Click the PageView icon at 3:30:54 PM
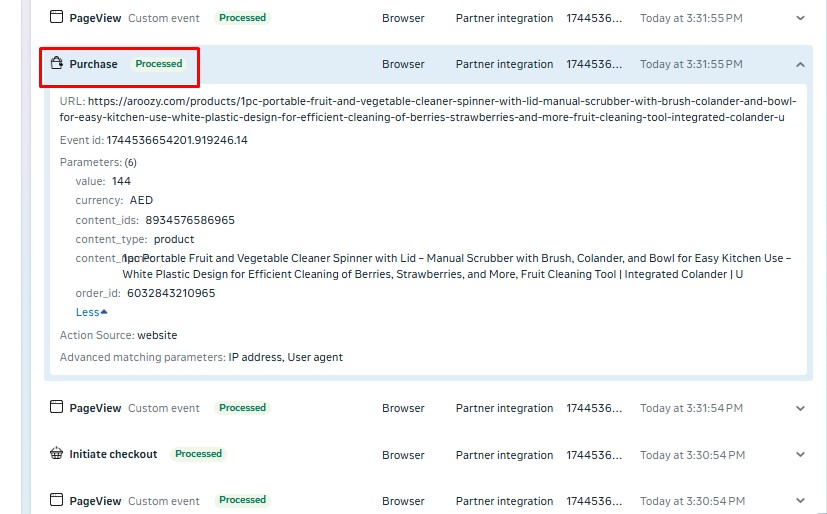827x514 pixels. tap(57, 500)
